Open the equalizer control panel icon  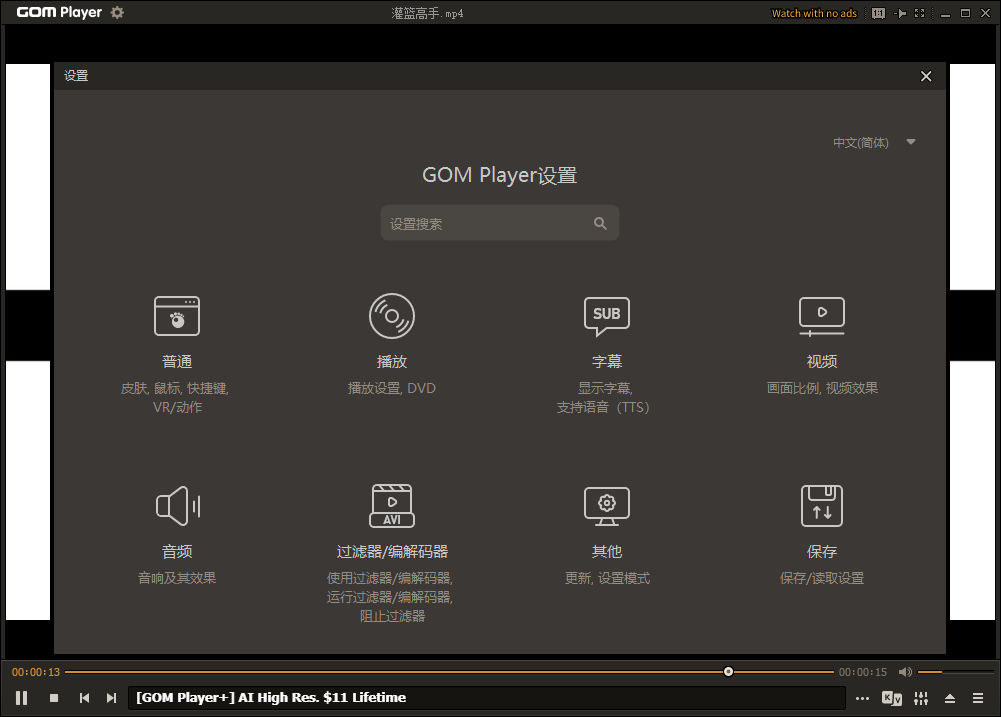(x=921, y=697)
